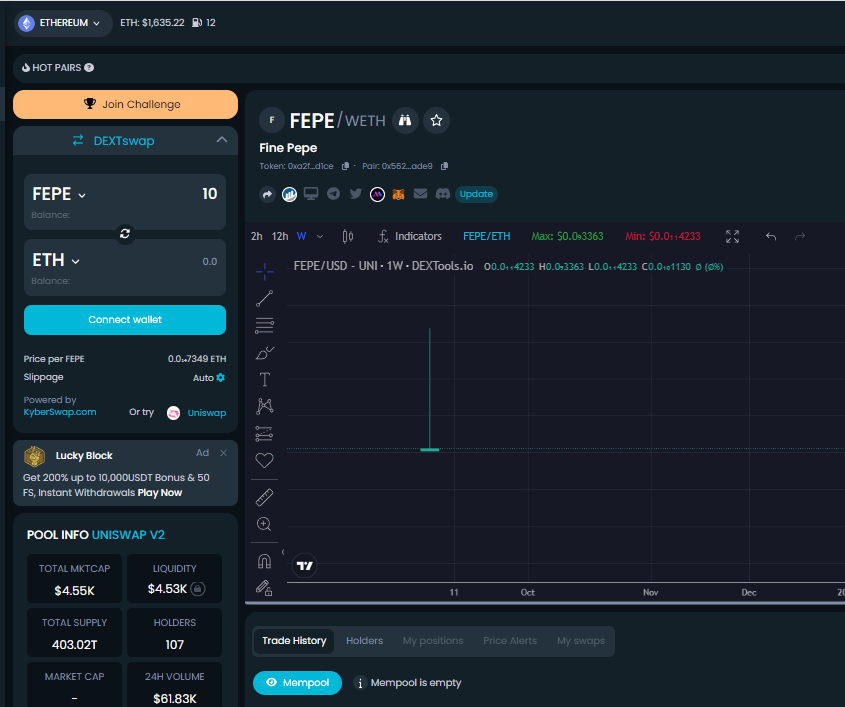
Task: Click the gas price pump icon
Action: pyautogui.click(x=197, y=23)
